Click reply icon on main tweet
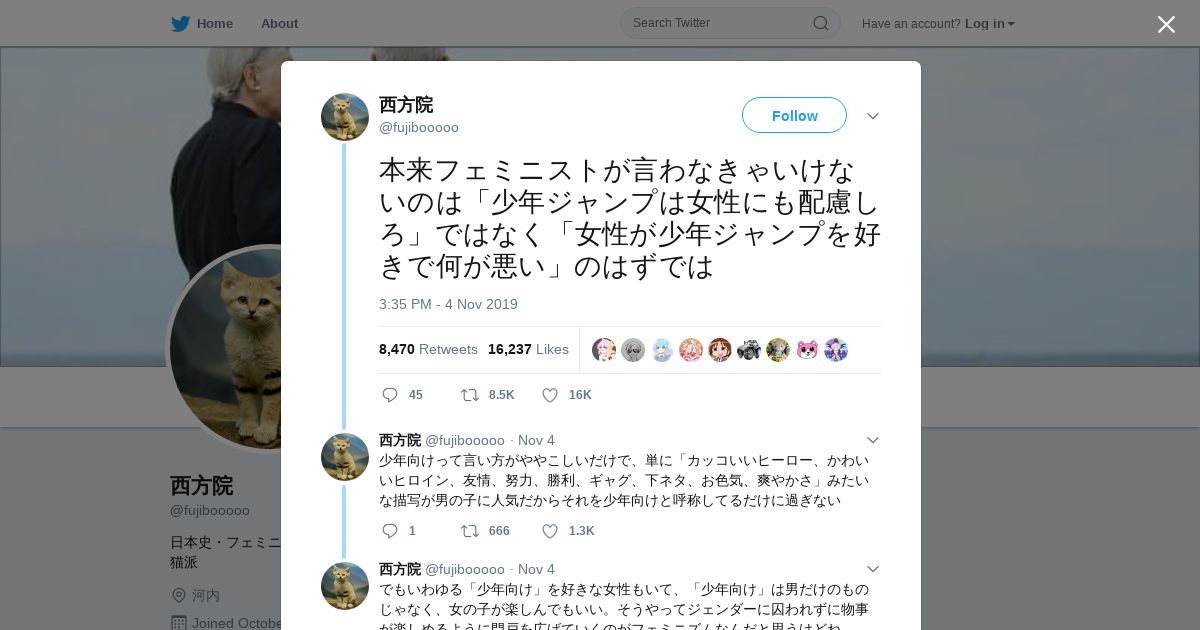Image resolution: width=1200 pixels, height=630 pixels. [x=390, y=395]
